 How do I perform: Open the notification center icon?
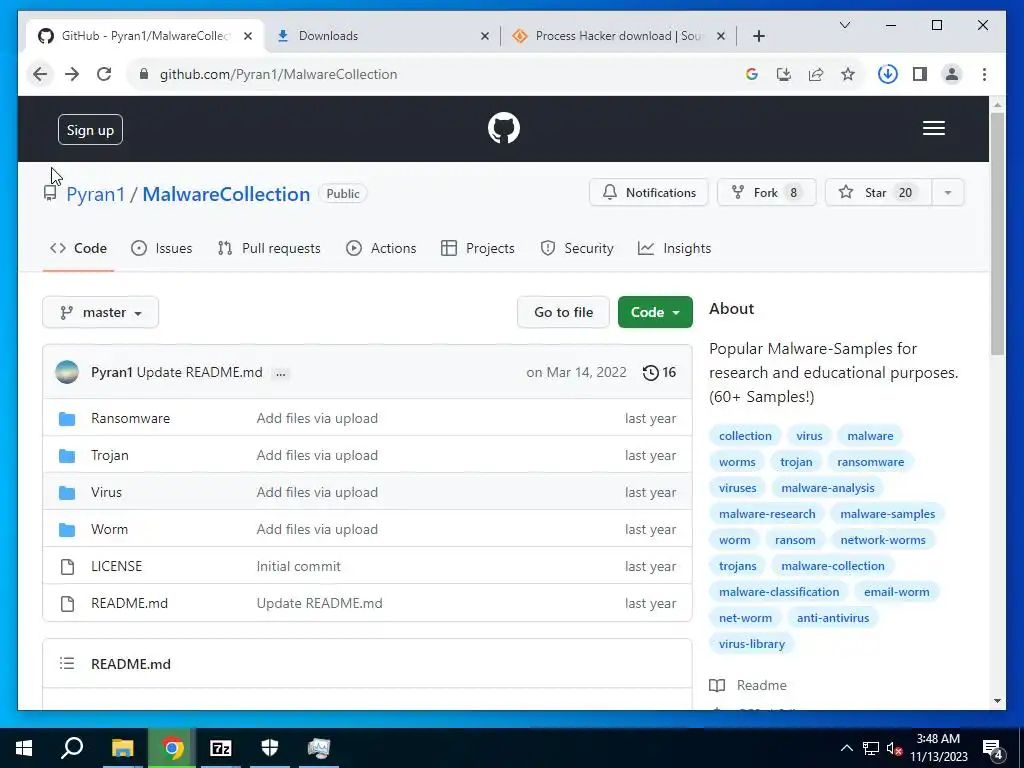pyautogui.click(x=993, y=749)
